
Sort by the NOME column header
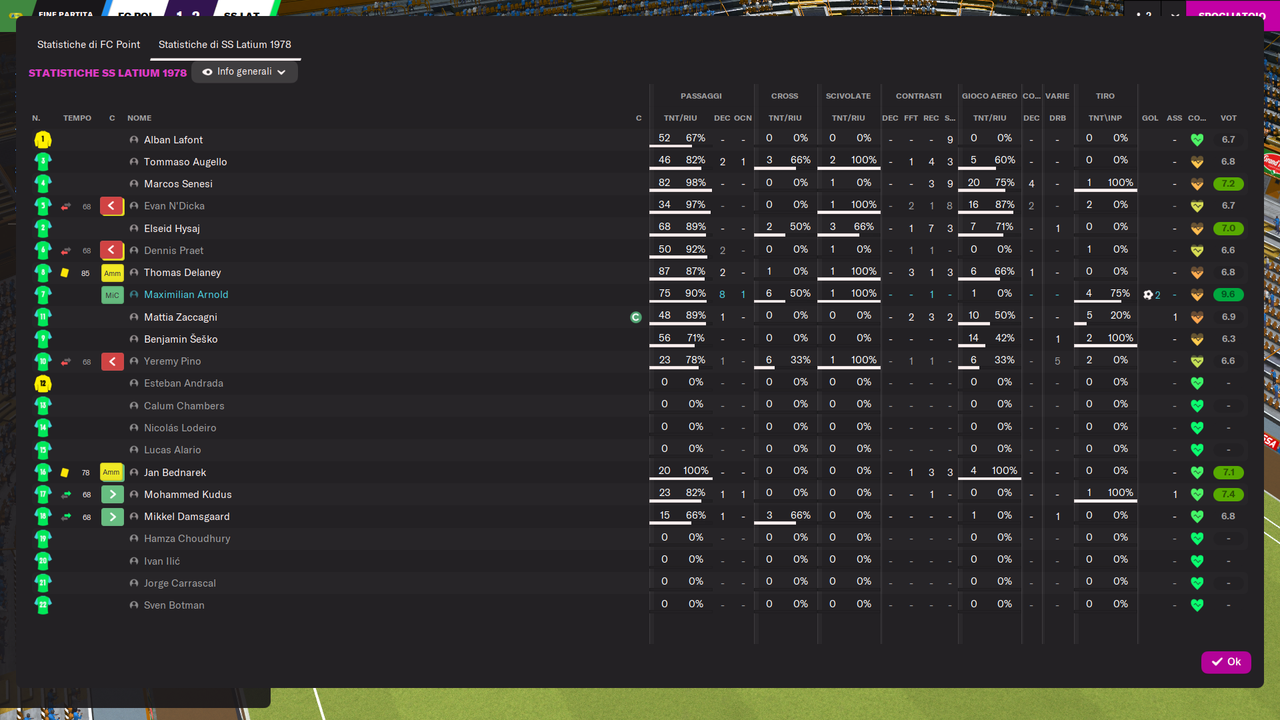tap(139, 118)
